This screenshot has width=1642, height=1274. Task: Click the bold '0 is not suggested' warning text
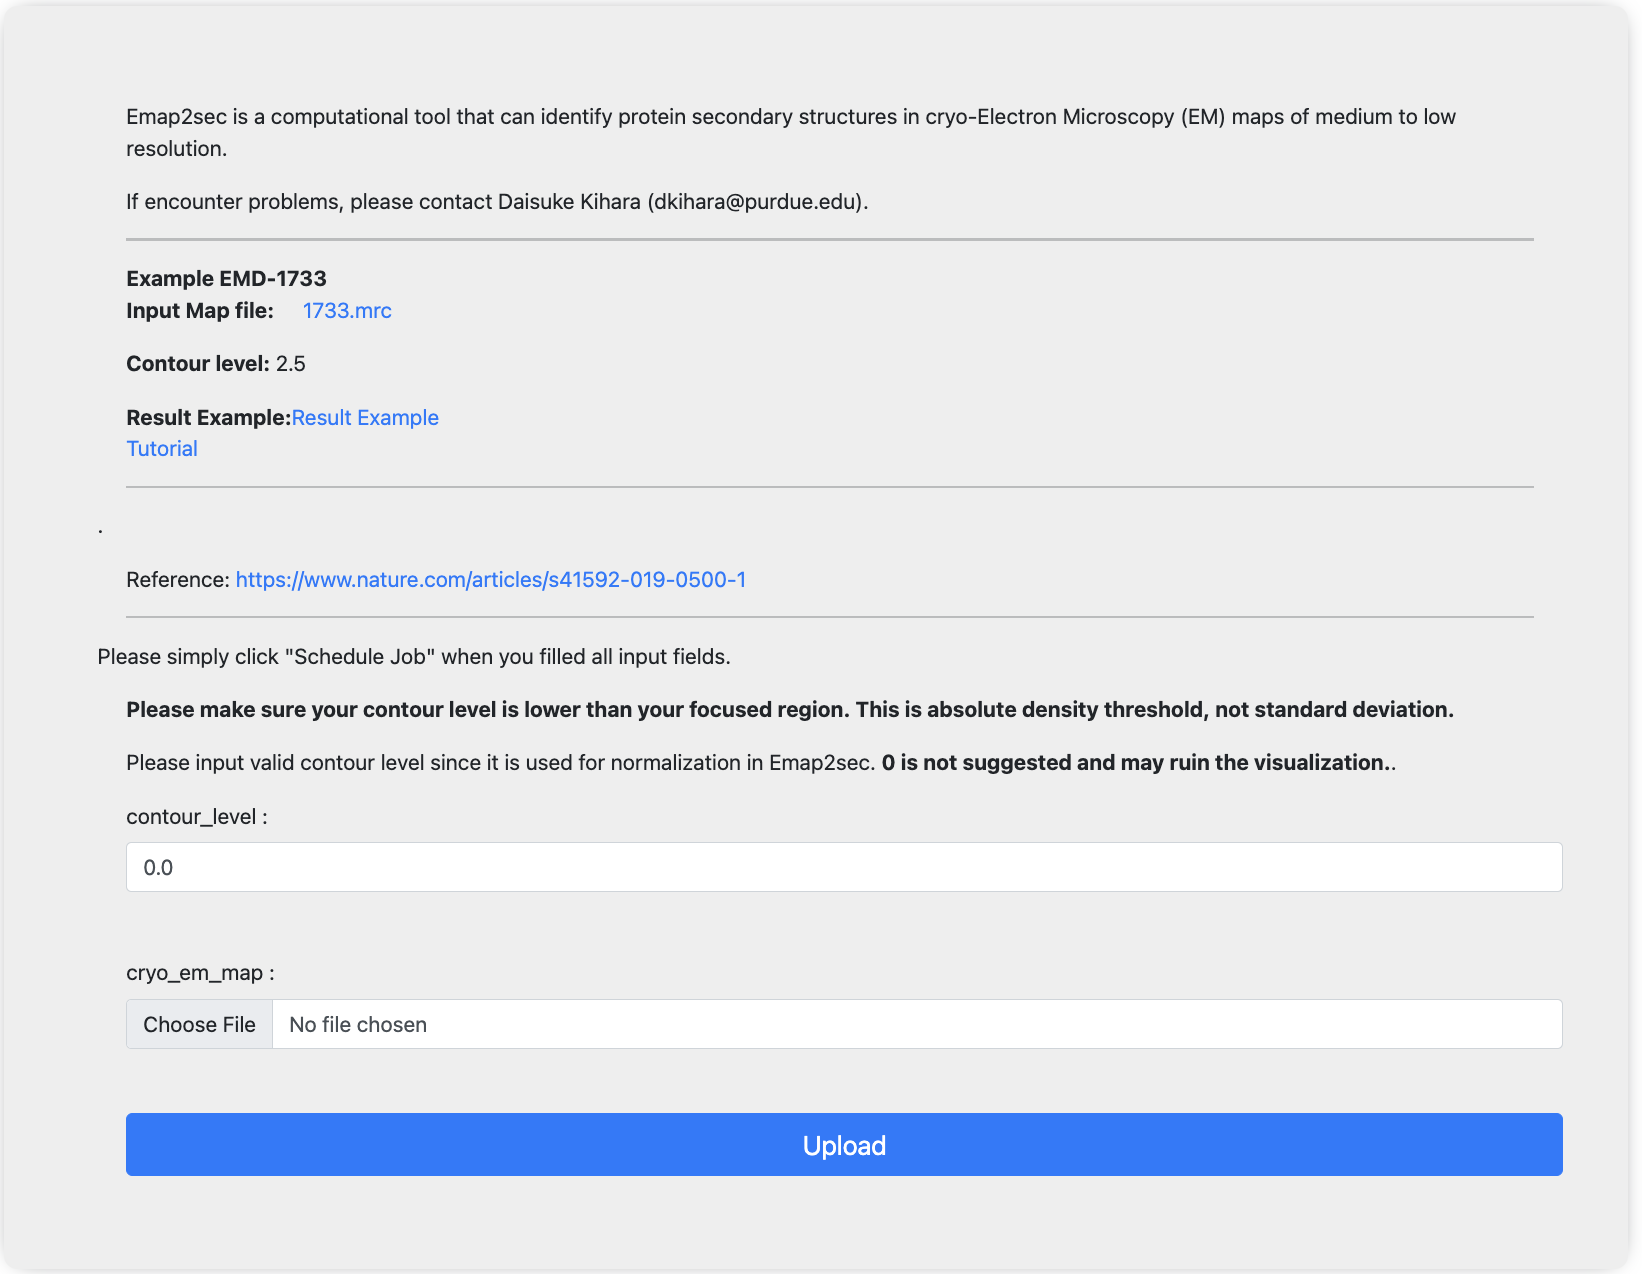pyautogui.click(x=1135, y=763)
